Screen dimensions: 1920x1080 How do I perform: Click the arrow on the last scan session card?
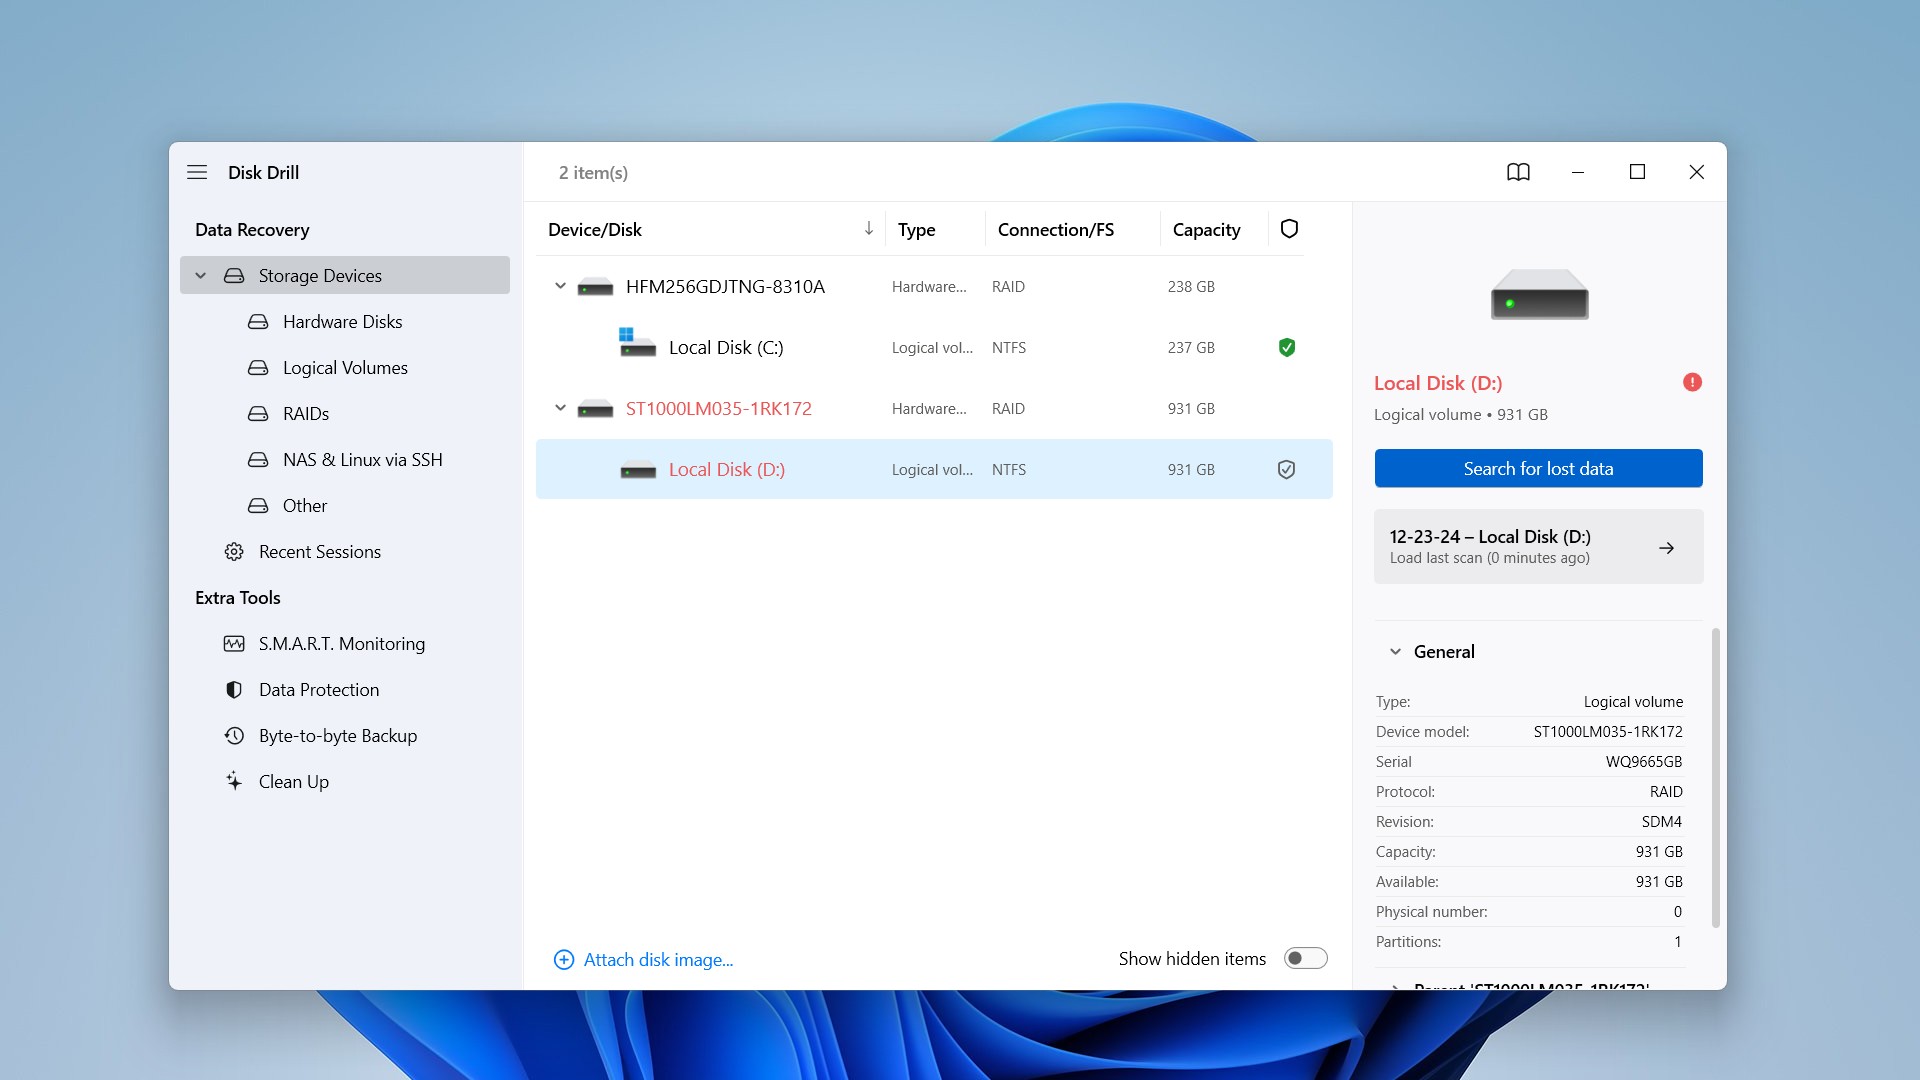click(1666, 547)
